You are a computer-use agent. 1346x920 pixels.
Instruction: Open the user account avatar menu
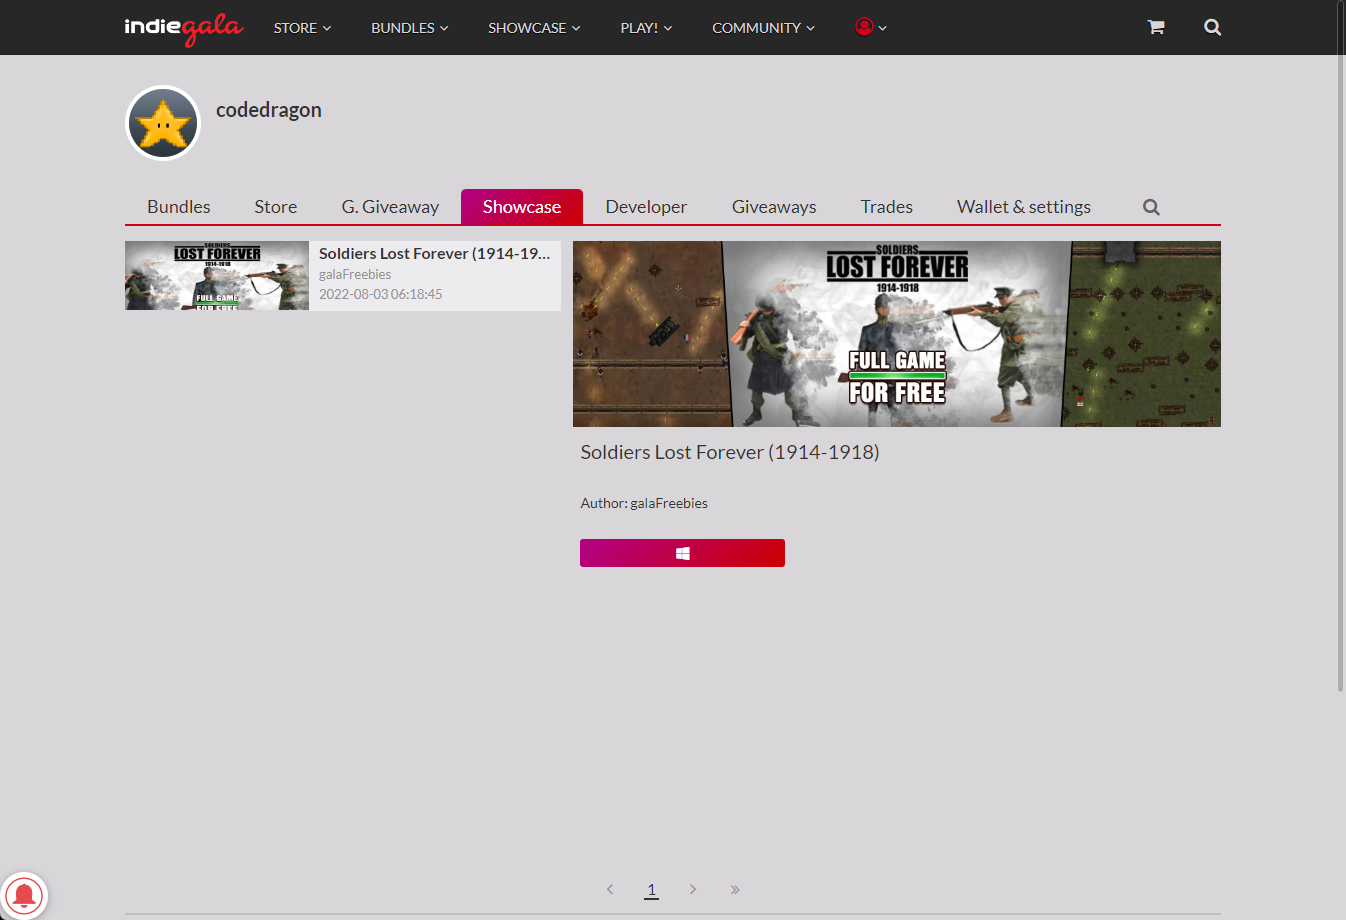click(871, 27)
